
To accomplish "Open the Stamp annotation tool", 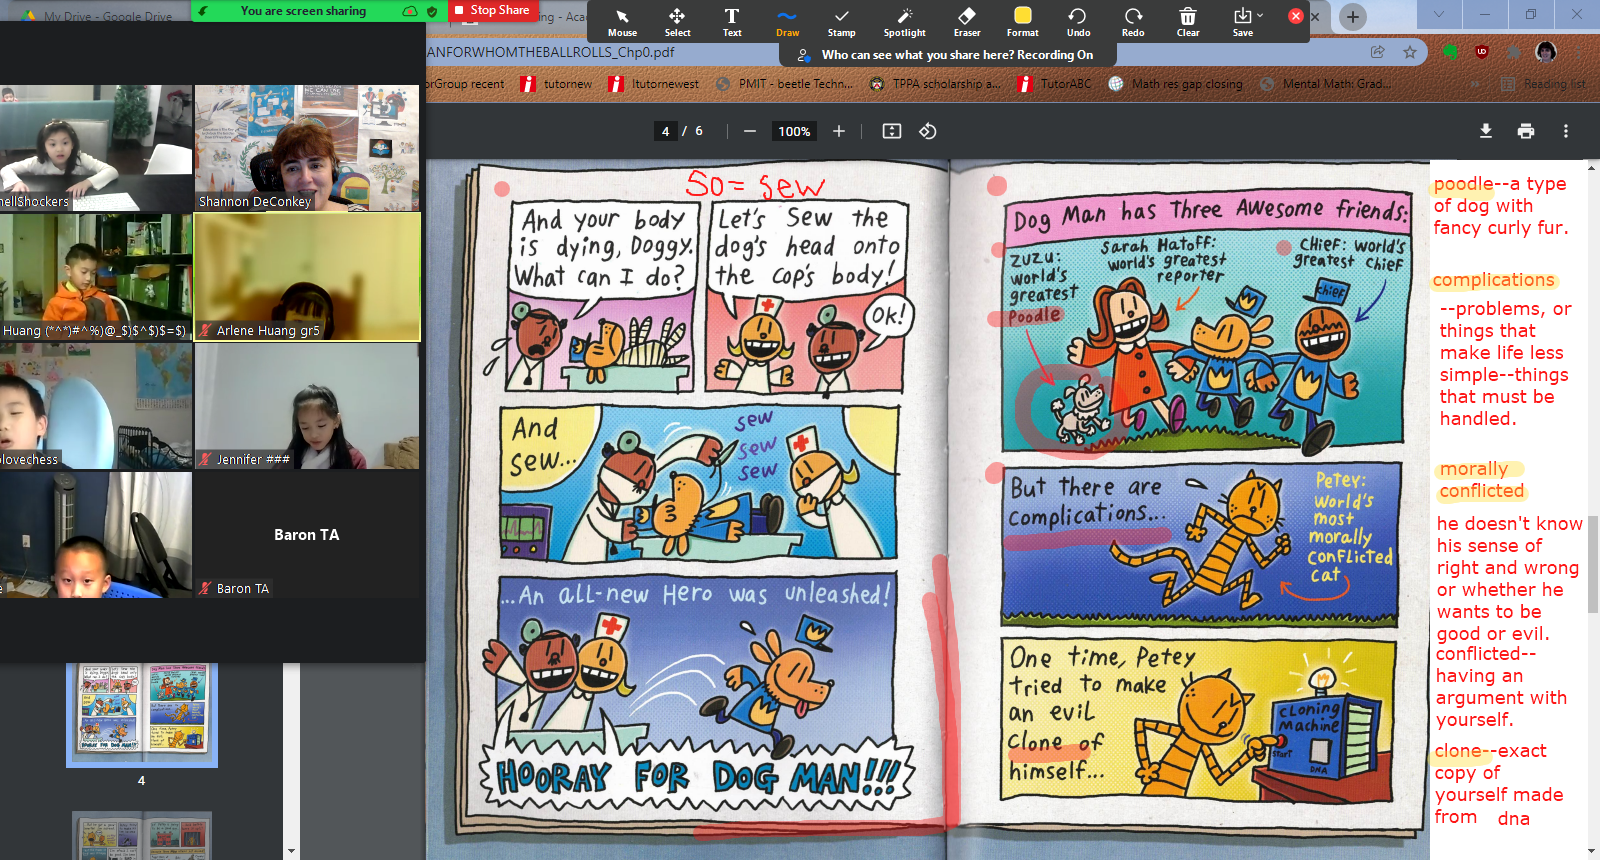I will 842,21.
